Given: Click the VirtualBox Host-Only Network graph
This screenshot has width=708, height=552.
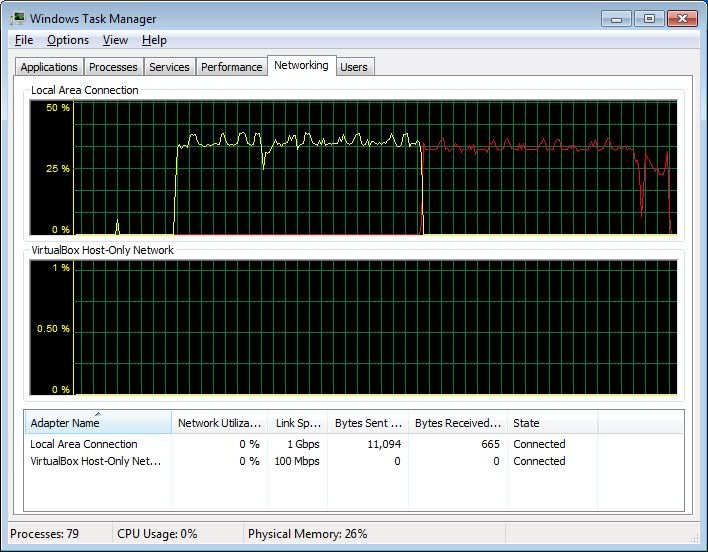Looking at the screenshot, I should pos(354,328).
